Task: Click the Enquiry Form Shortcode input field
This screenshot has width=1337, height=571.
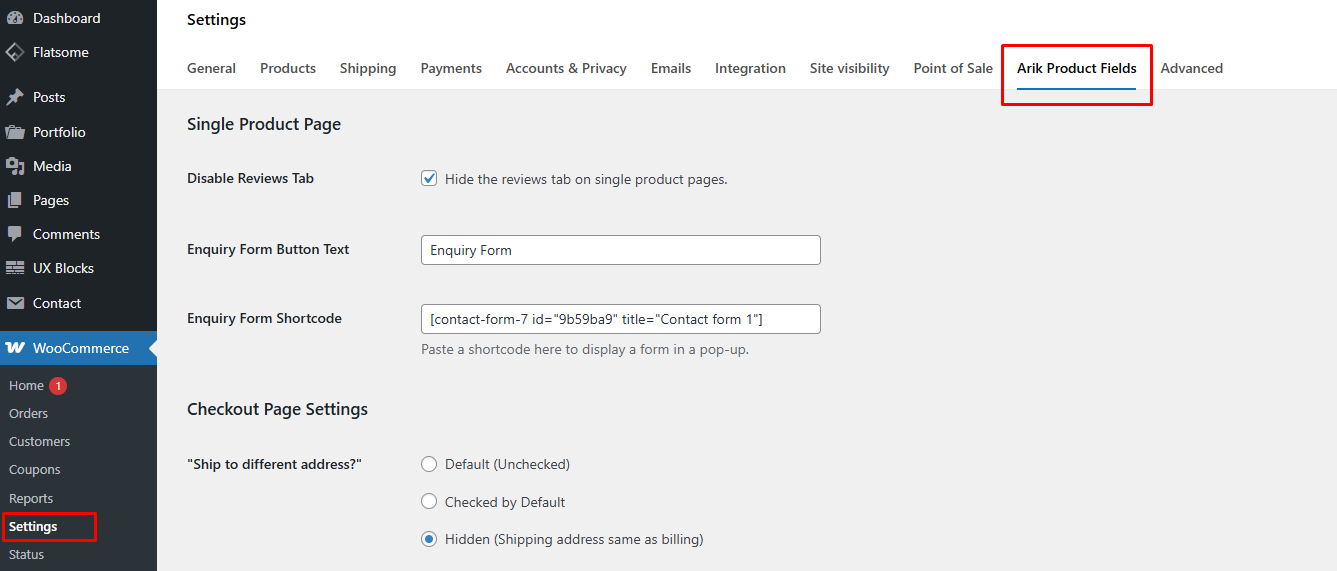Action: point(620,319)
